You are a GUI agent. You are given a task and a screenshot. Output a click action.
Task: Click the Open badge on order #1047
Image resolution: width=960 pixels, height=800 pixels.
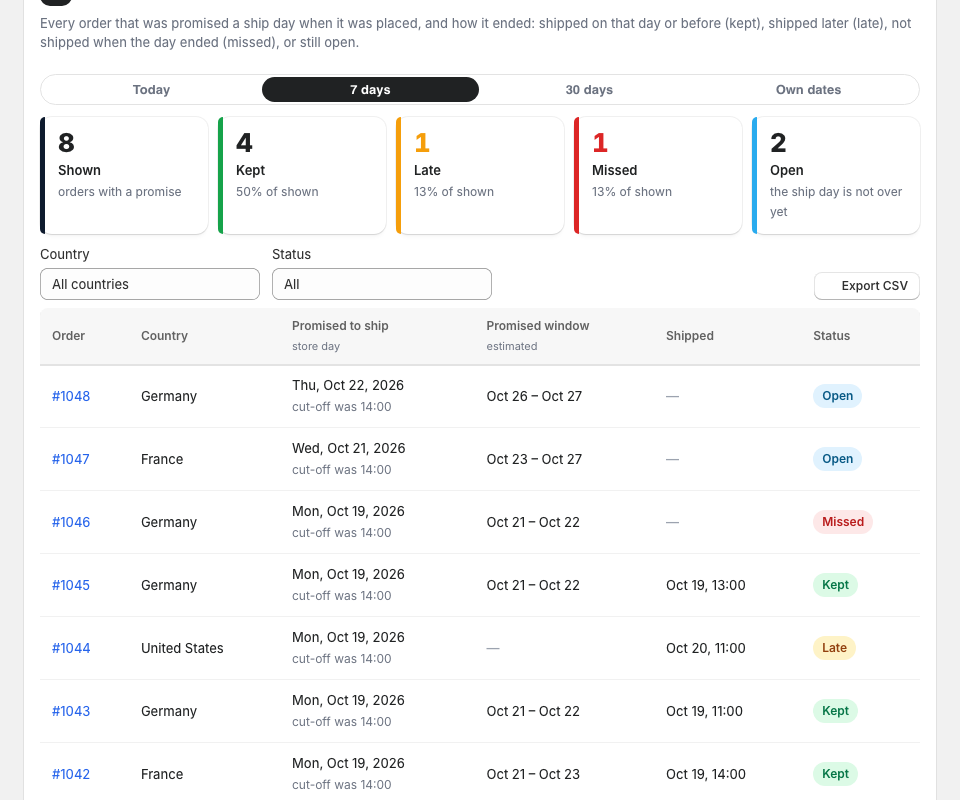tap(837, 459)
